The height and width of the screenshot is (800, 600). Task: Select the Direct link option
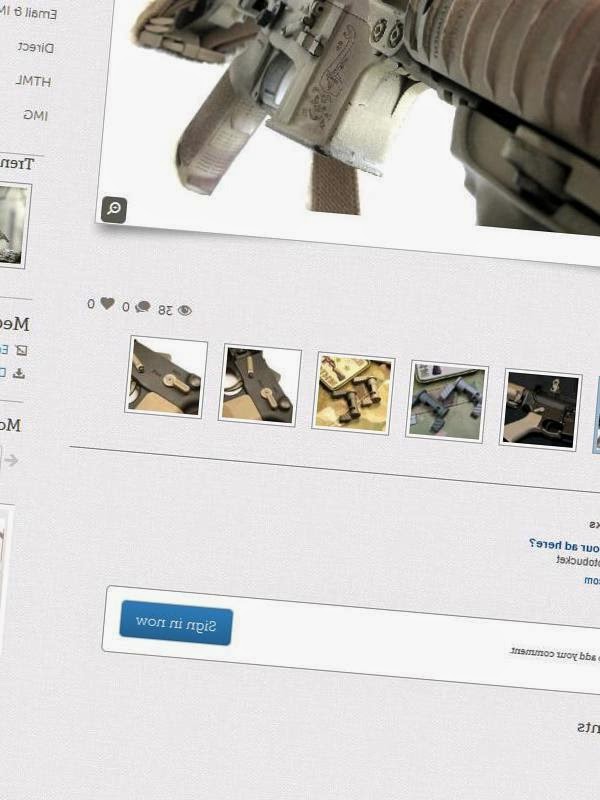tap(36, 48)
